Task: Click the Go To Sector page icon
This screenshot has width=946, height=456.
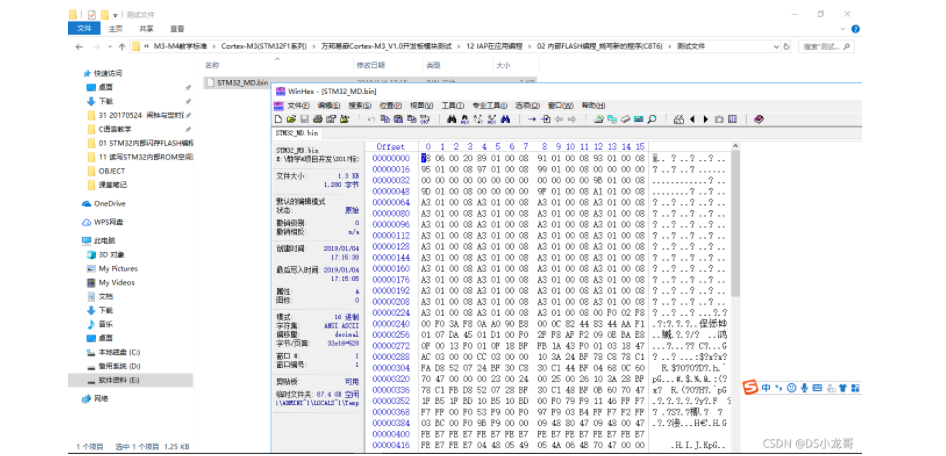Action: (x=545, y=119)
